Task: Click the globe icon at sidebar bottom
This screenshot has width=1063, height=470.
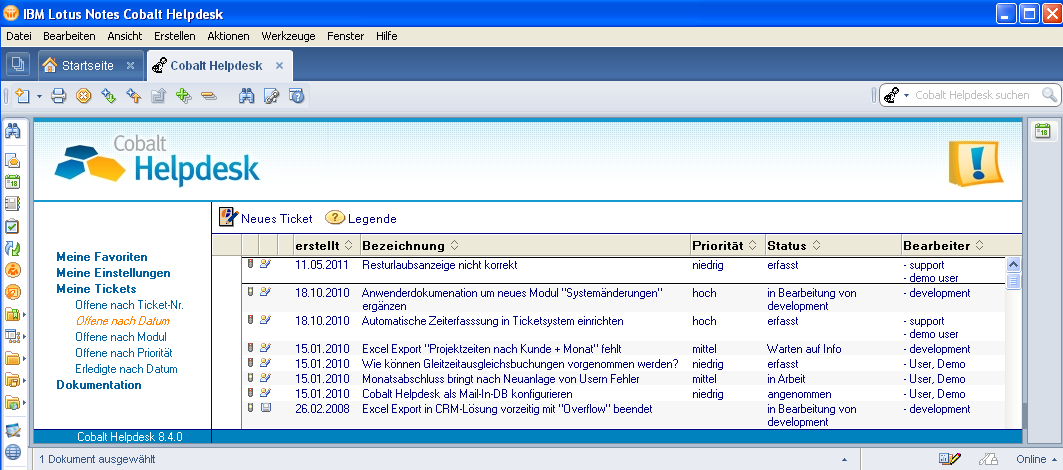Action: pos(13,452)
